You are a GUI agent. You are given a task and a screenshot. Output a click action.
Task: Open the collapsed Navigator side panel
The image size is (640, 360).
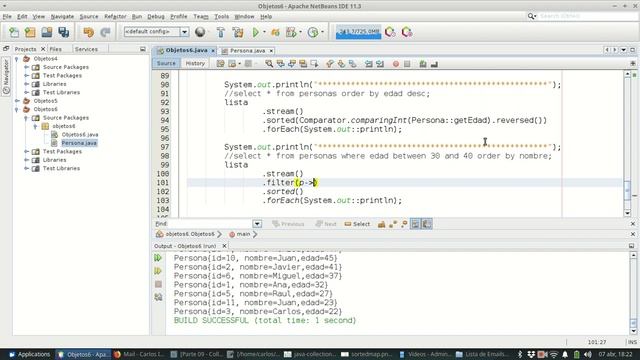pos(6,76)
